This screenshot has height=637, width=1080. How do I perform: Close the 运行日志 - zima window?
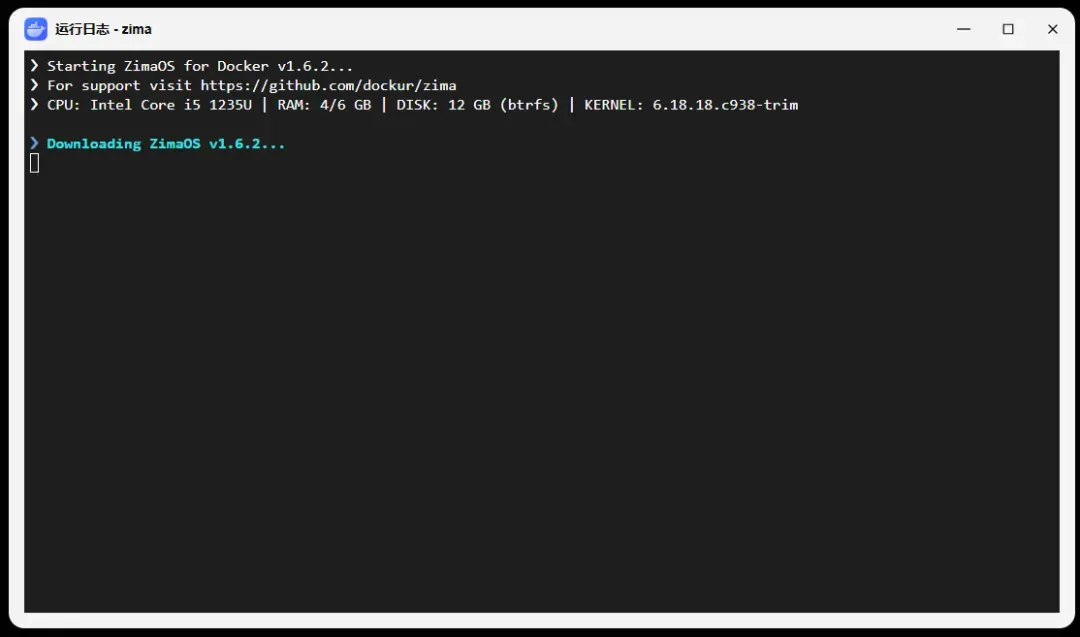1052,29
